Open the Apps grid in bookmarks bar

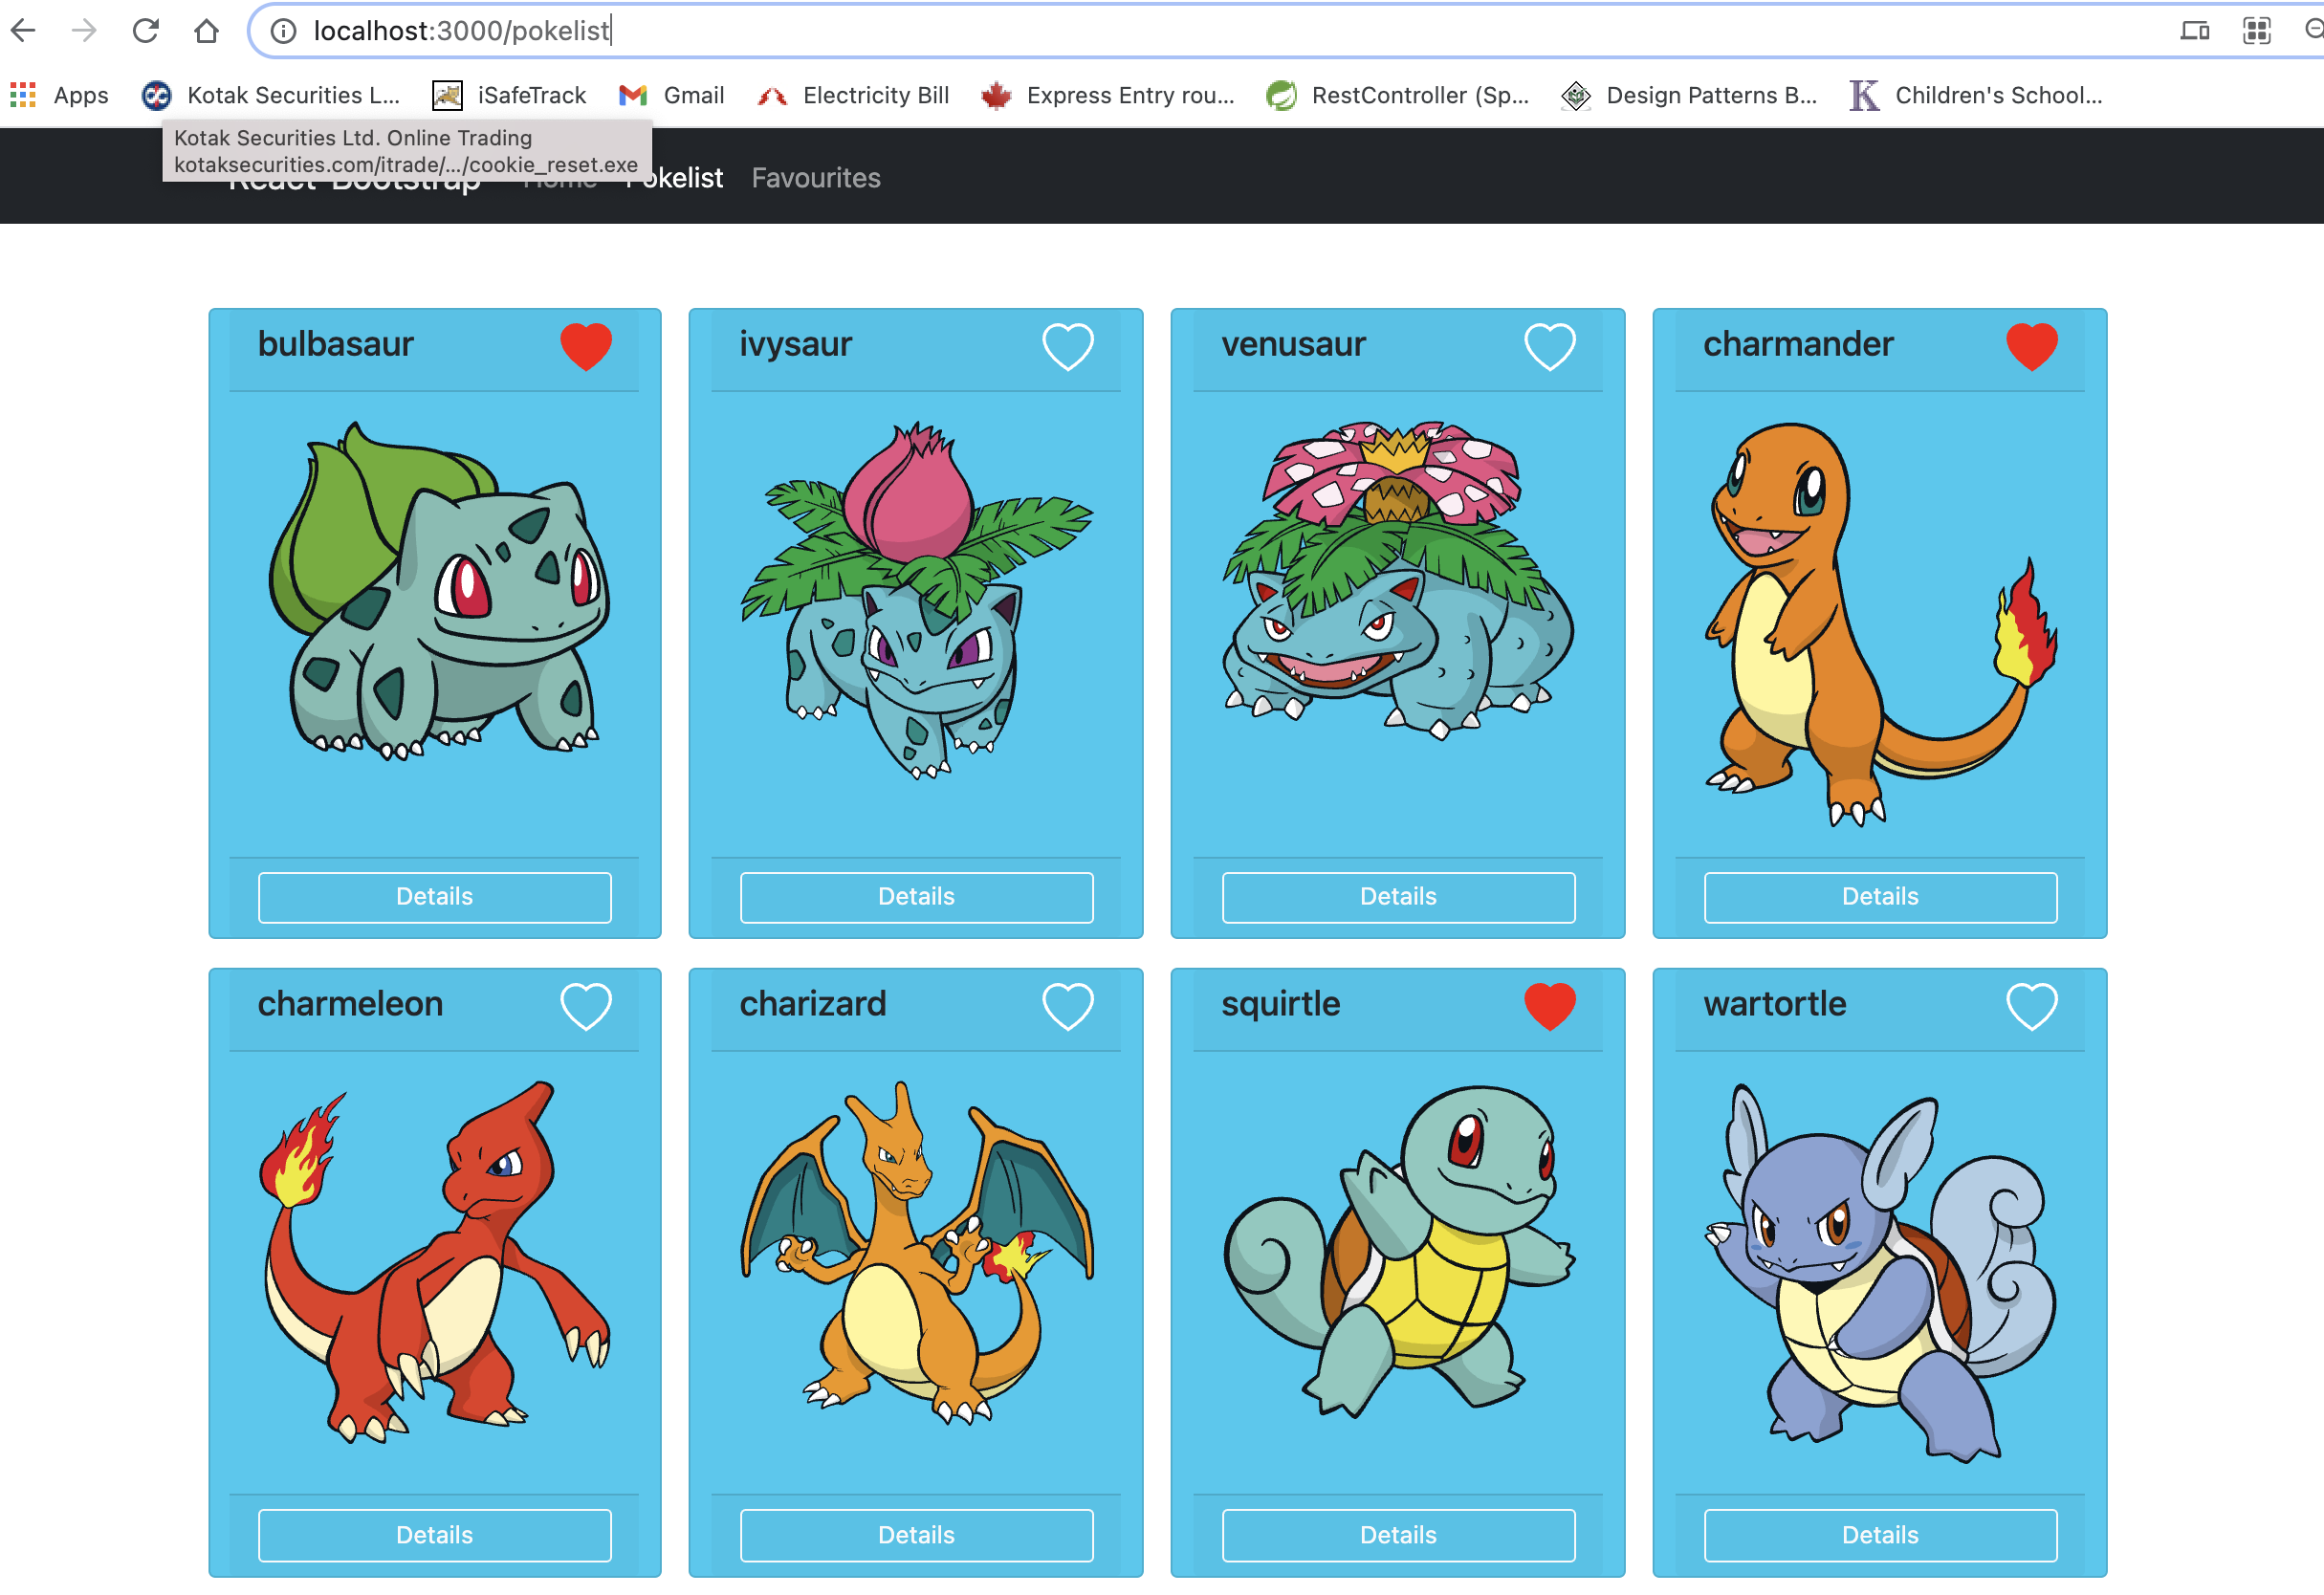coord(60,95)
